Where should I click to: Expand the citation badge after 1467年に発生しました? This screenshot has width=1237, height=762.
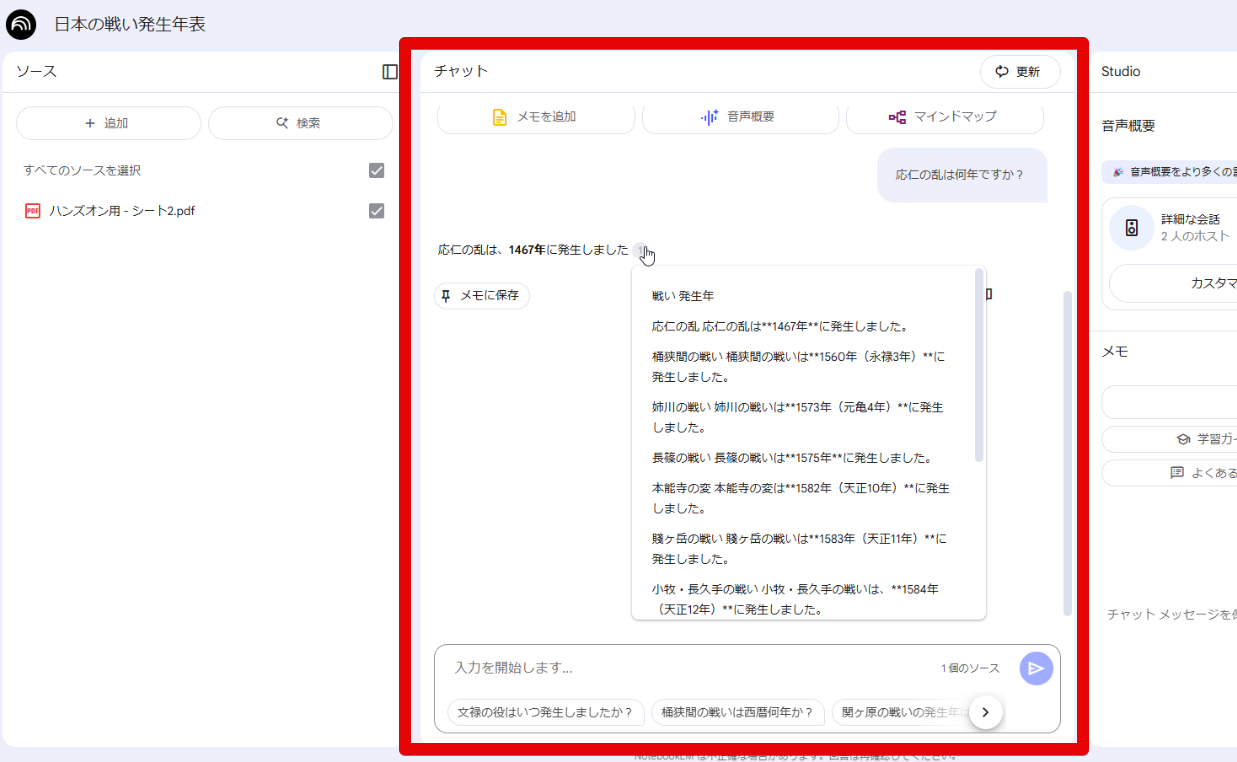[x=641, y=248]
